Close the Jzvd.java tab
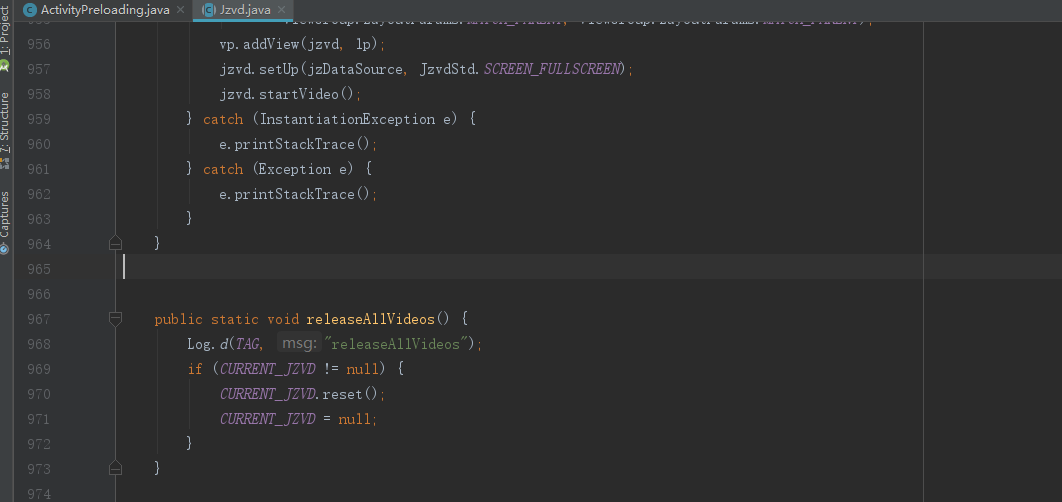This screenshot has width=1062, height=502. click(x=282, y=10)
